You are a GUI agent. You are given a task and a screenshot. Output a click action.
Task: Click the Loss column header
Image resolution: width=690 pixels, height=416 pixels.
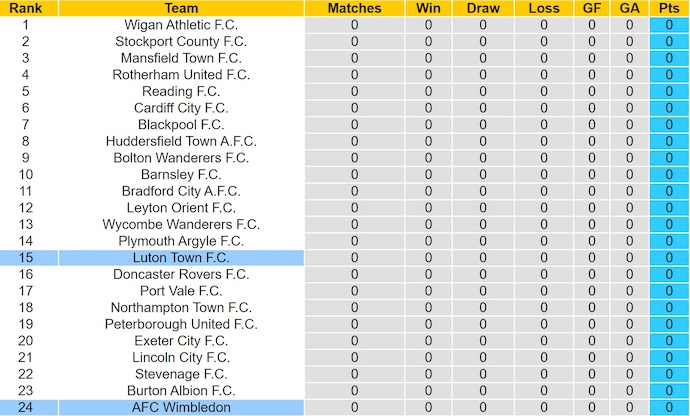(544, 8)
